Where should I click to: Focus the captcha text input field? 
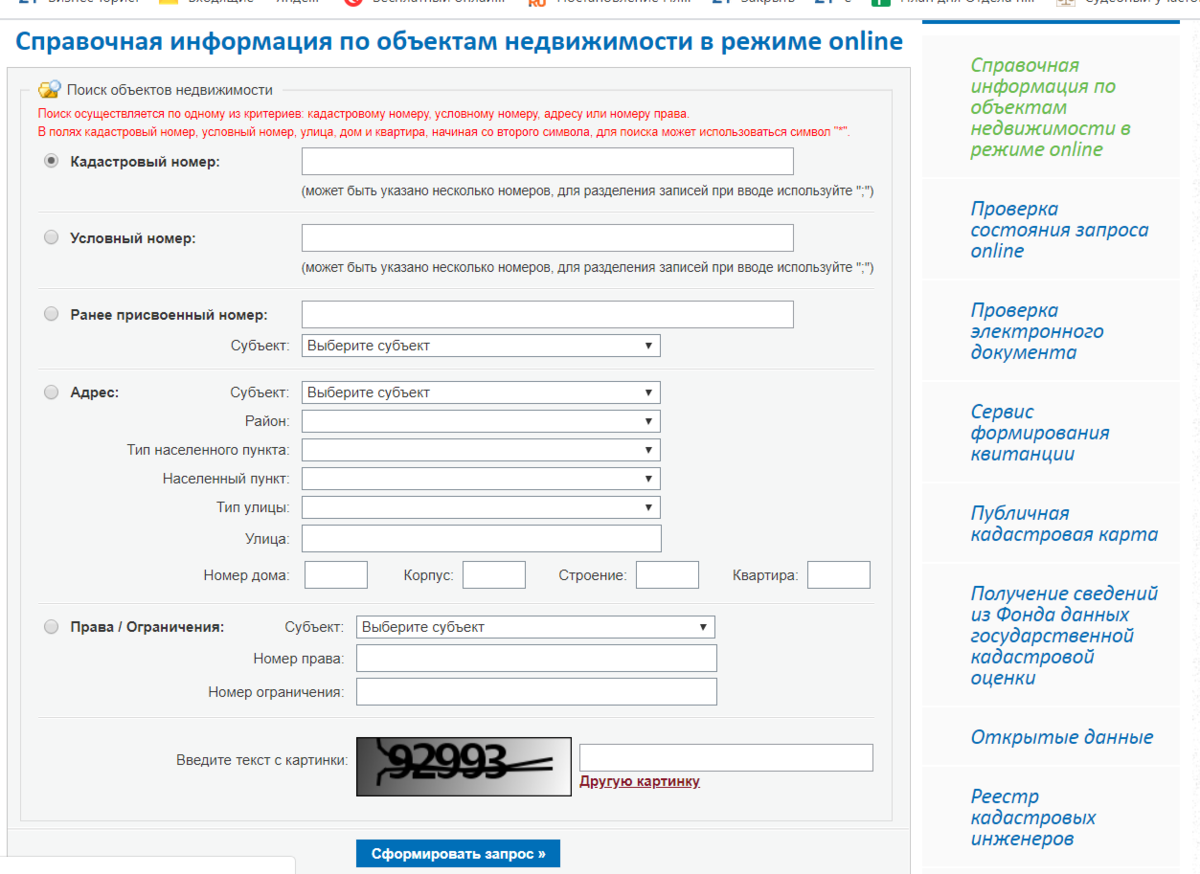point(726,758)
